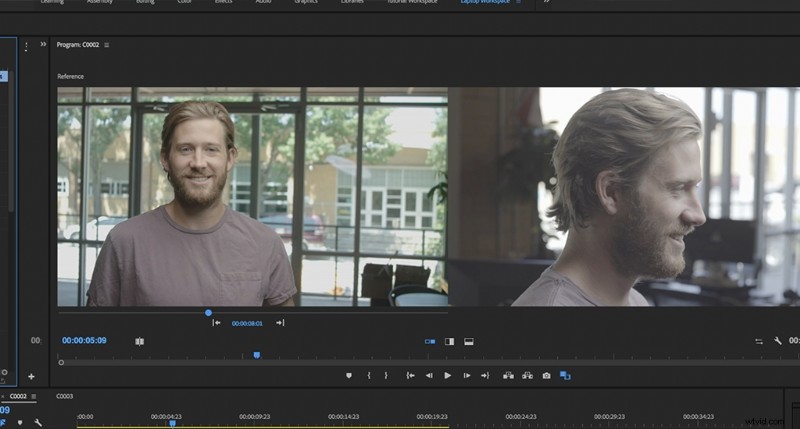The height and width of the screenshot is (429, 800).
Task: Click the program timecode 00:00:05:09
Action: (84, 340)
